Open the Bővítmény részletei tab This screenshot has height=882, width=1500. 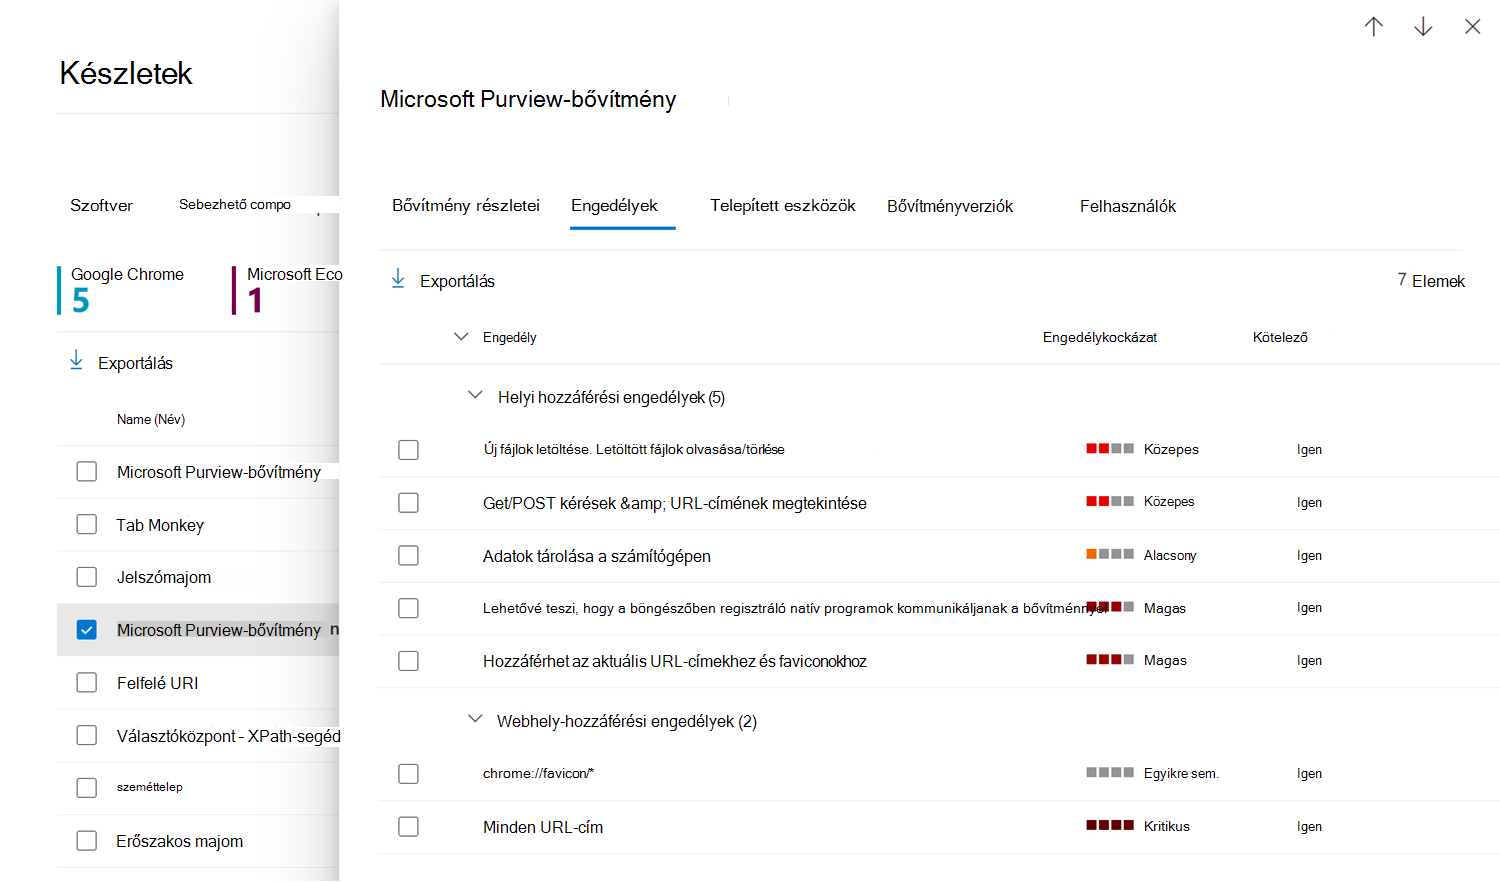pyautogui.click(x=466, y=206)
